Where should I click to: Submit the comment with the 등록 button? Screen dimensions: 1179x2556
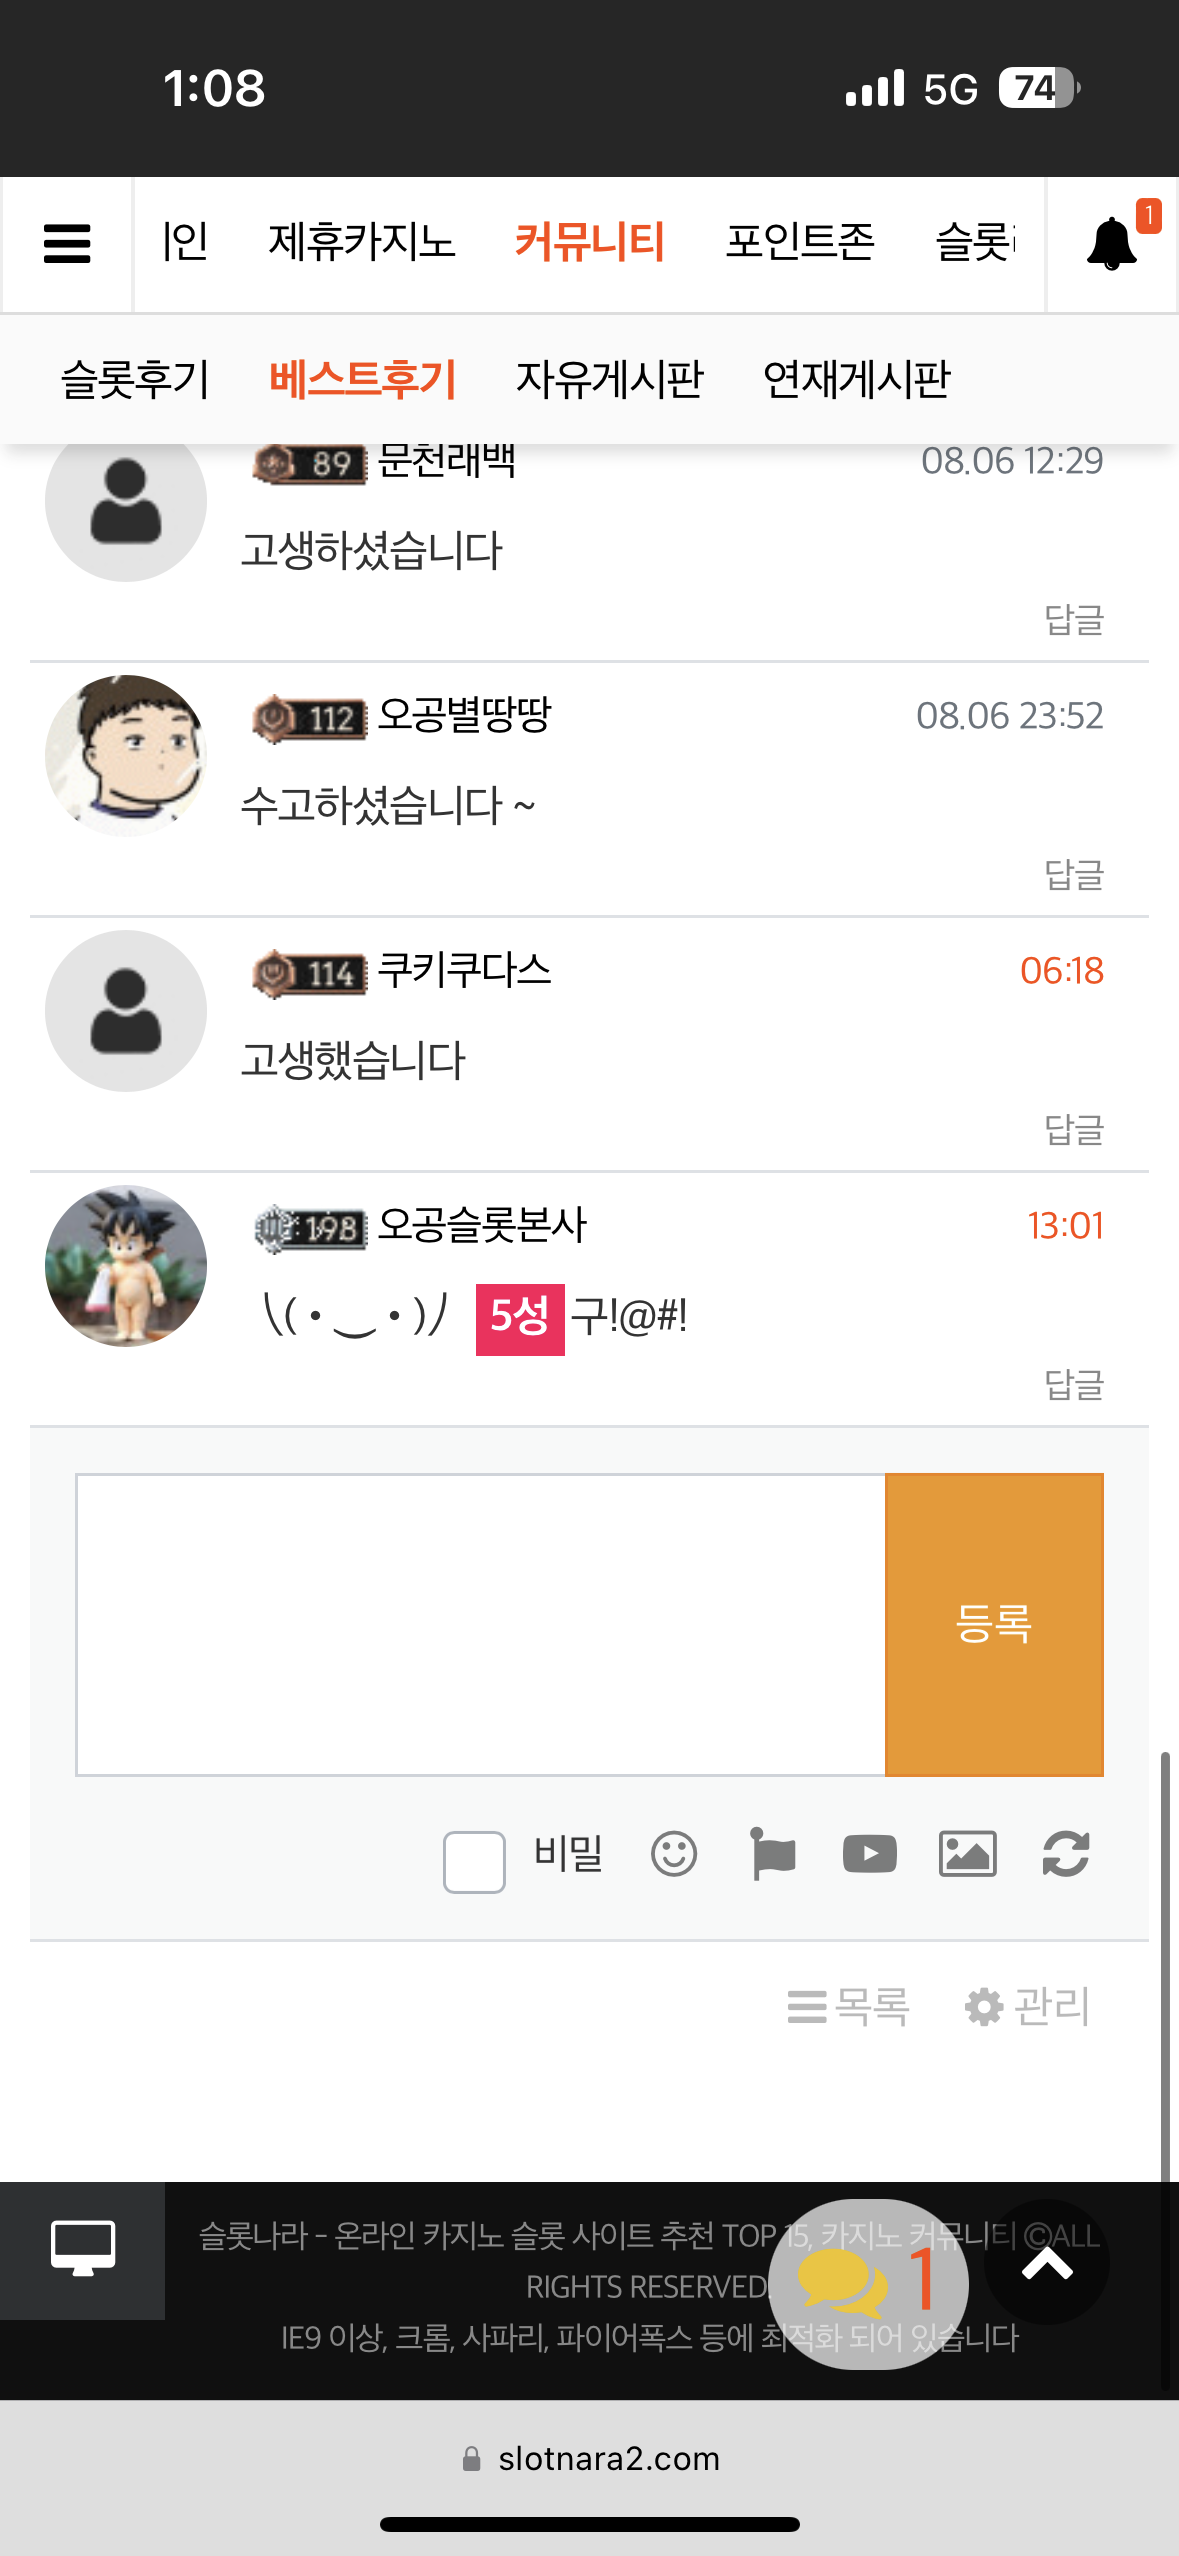(x=994, y=1624)
